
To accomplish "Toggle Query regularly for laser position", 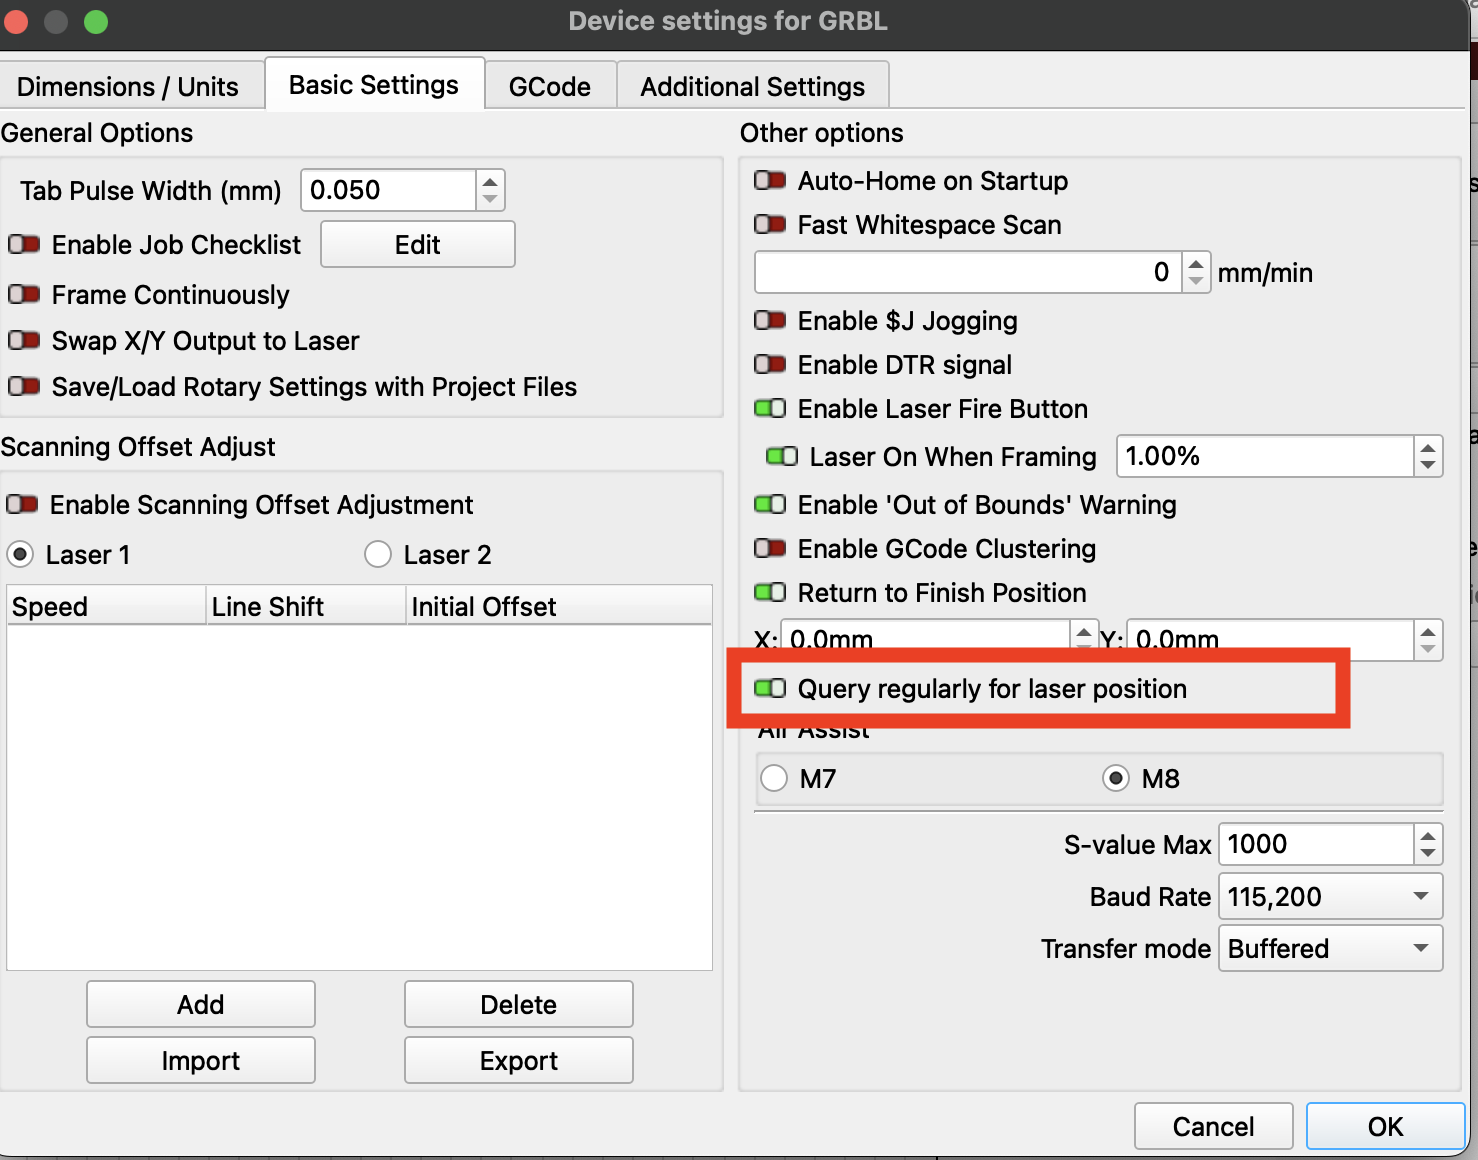I will 770,688.
